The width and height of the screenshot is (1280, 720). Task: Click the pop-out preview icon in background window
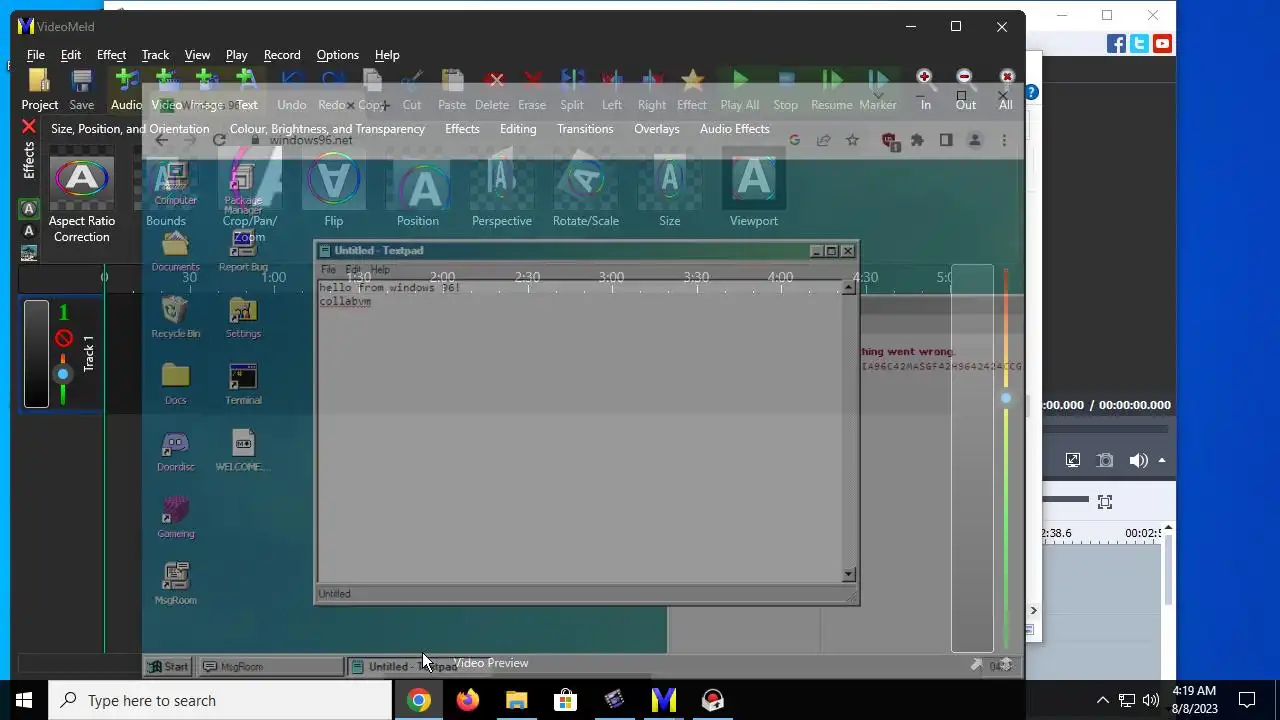tap(1073, 460)
